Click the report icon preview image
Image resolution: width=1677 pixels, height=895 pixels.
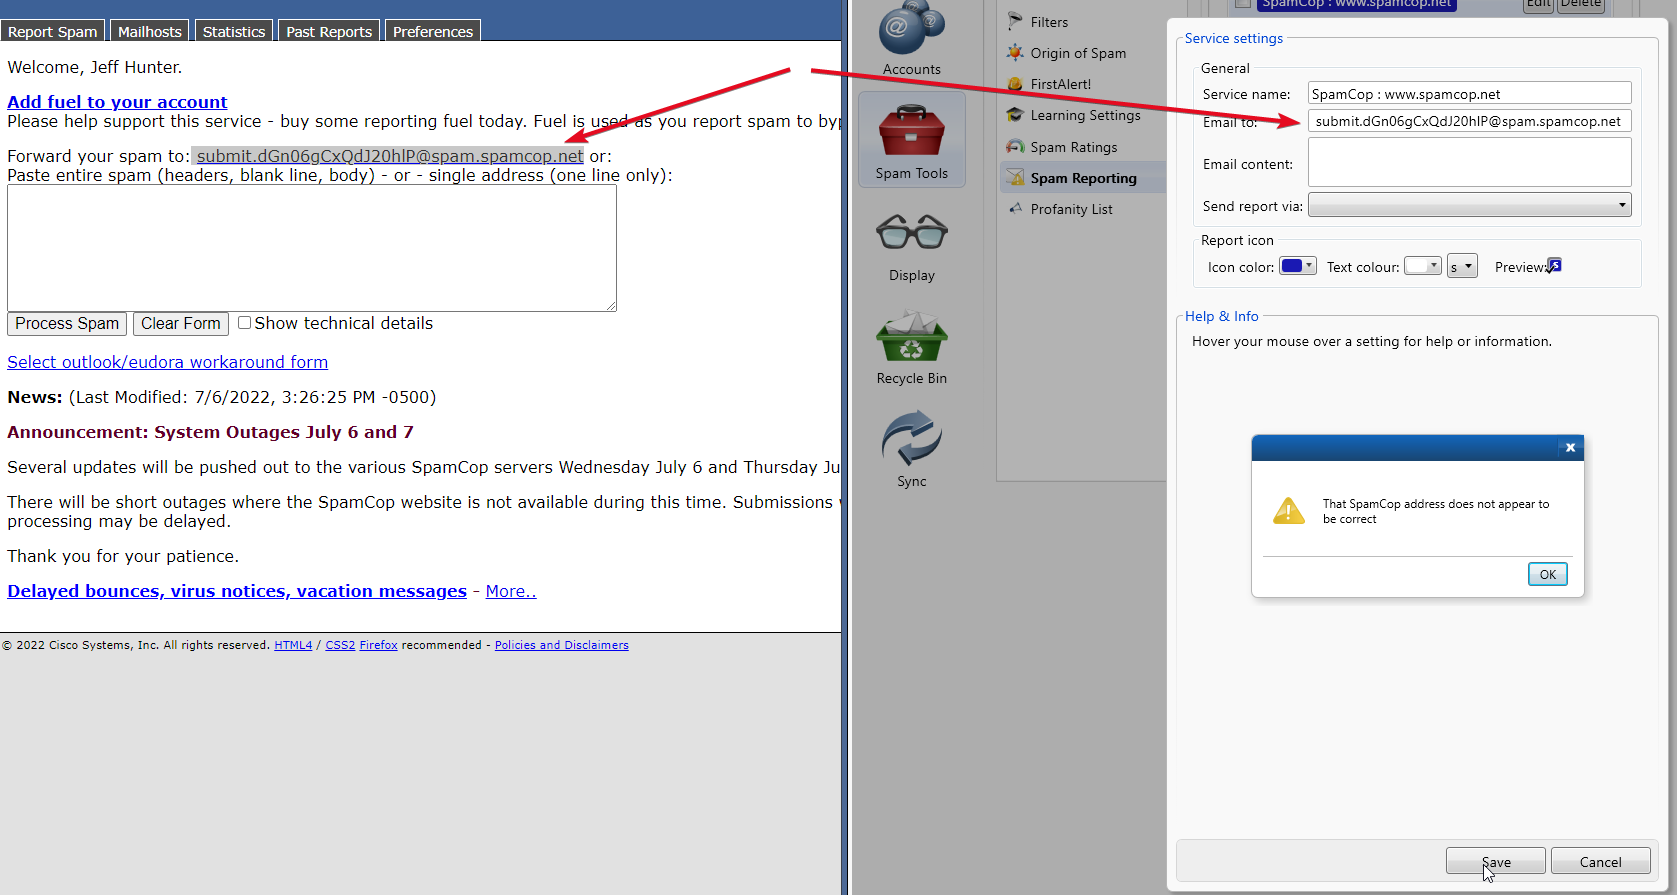pyautogui.click(x=1554, y=266)
